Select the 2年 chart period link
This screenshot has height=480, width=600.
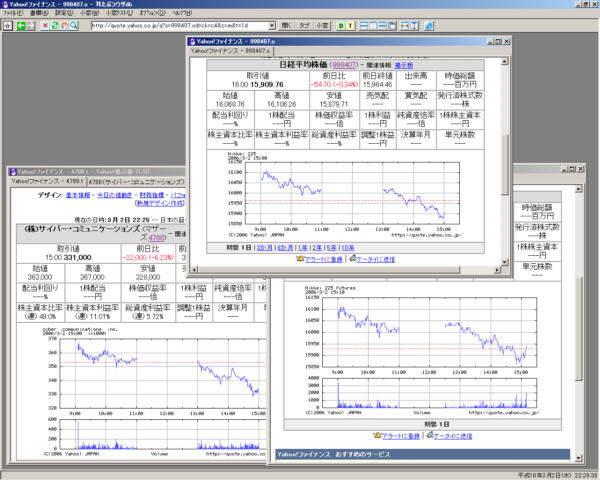(316, 248)
